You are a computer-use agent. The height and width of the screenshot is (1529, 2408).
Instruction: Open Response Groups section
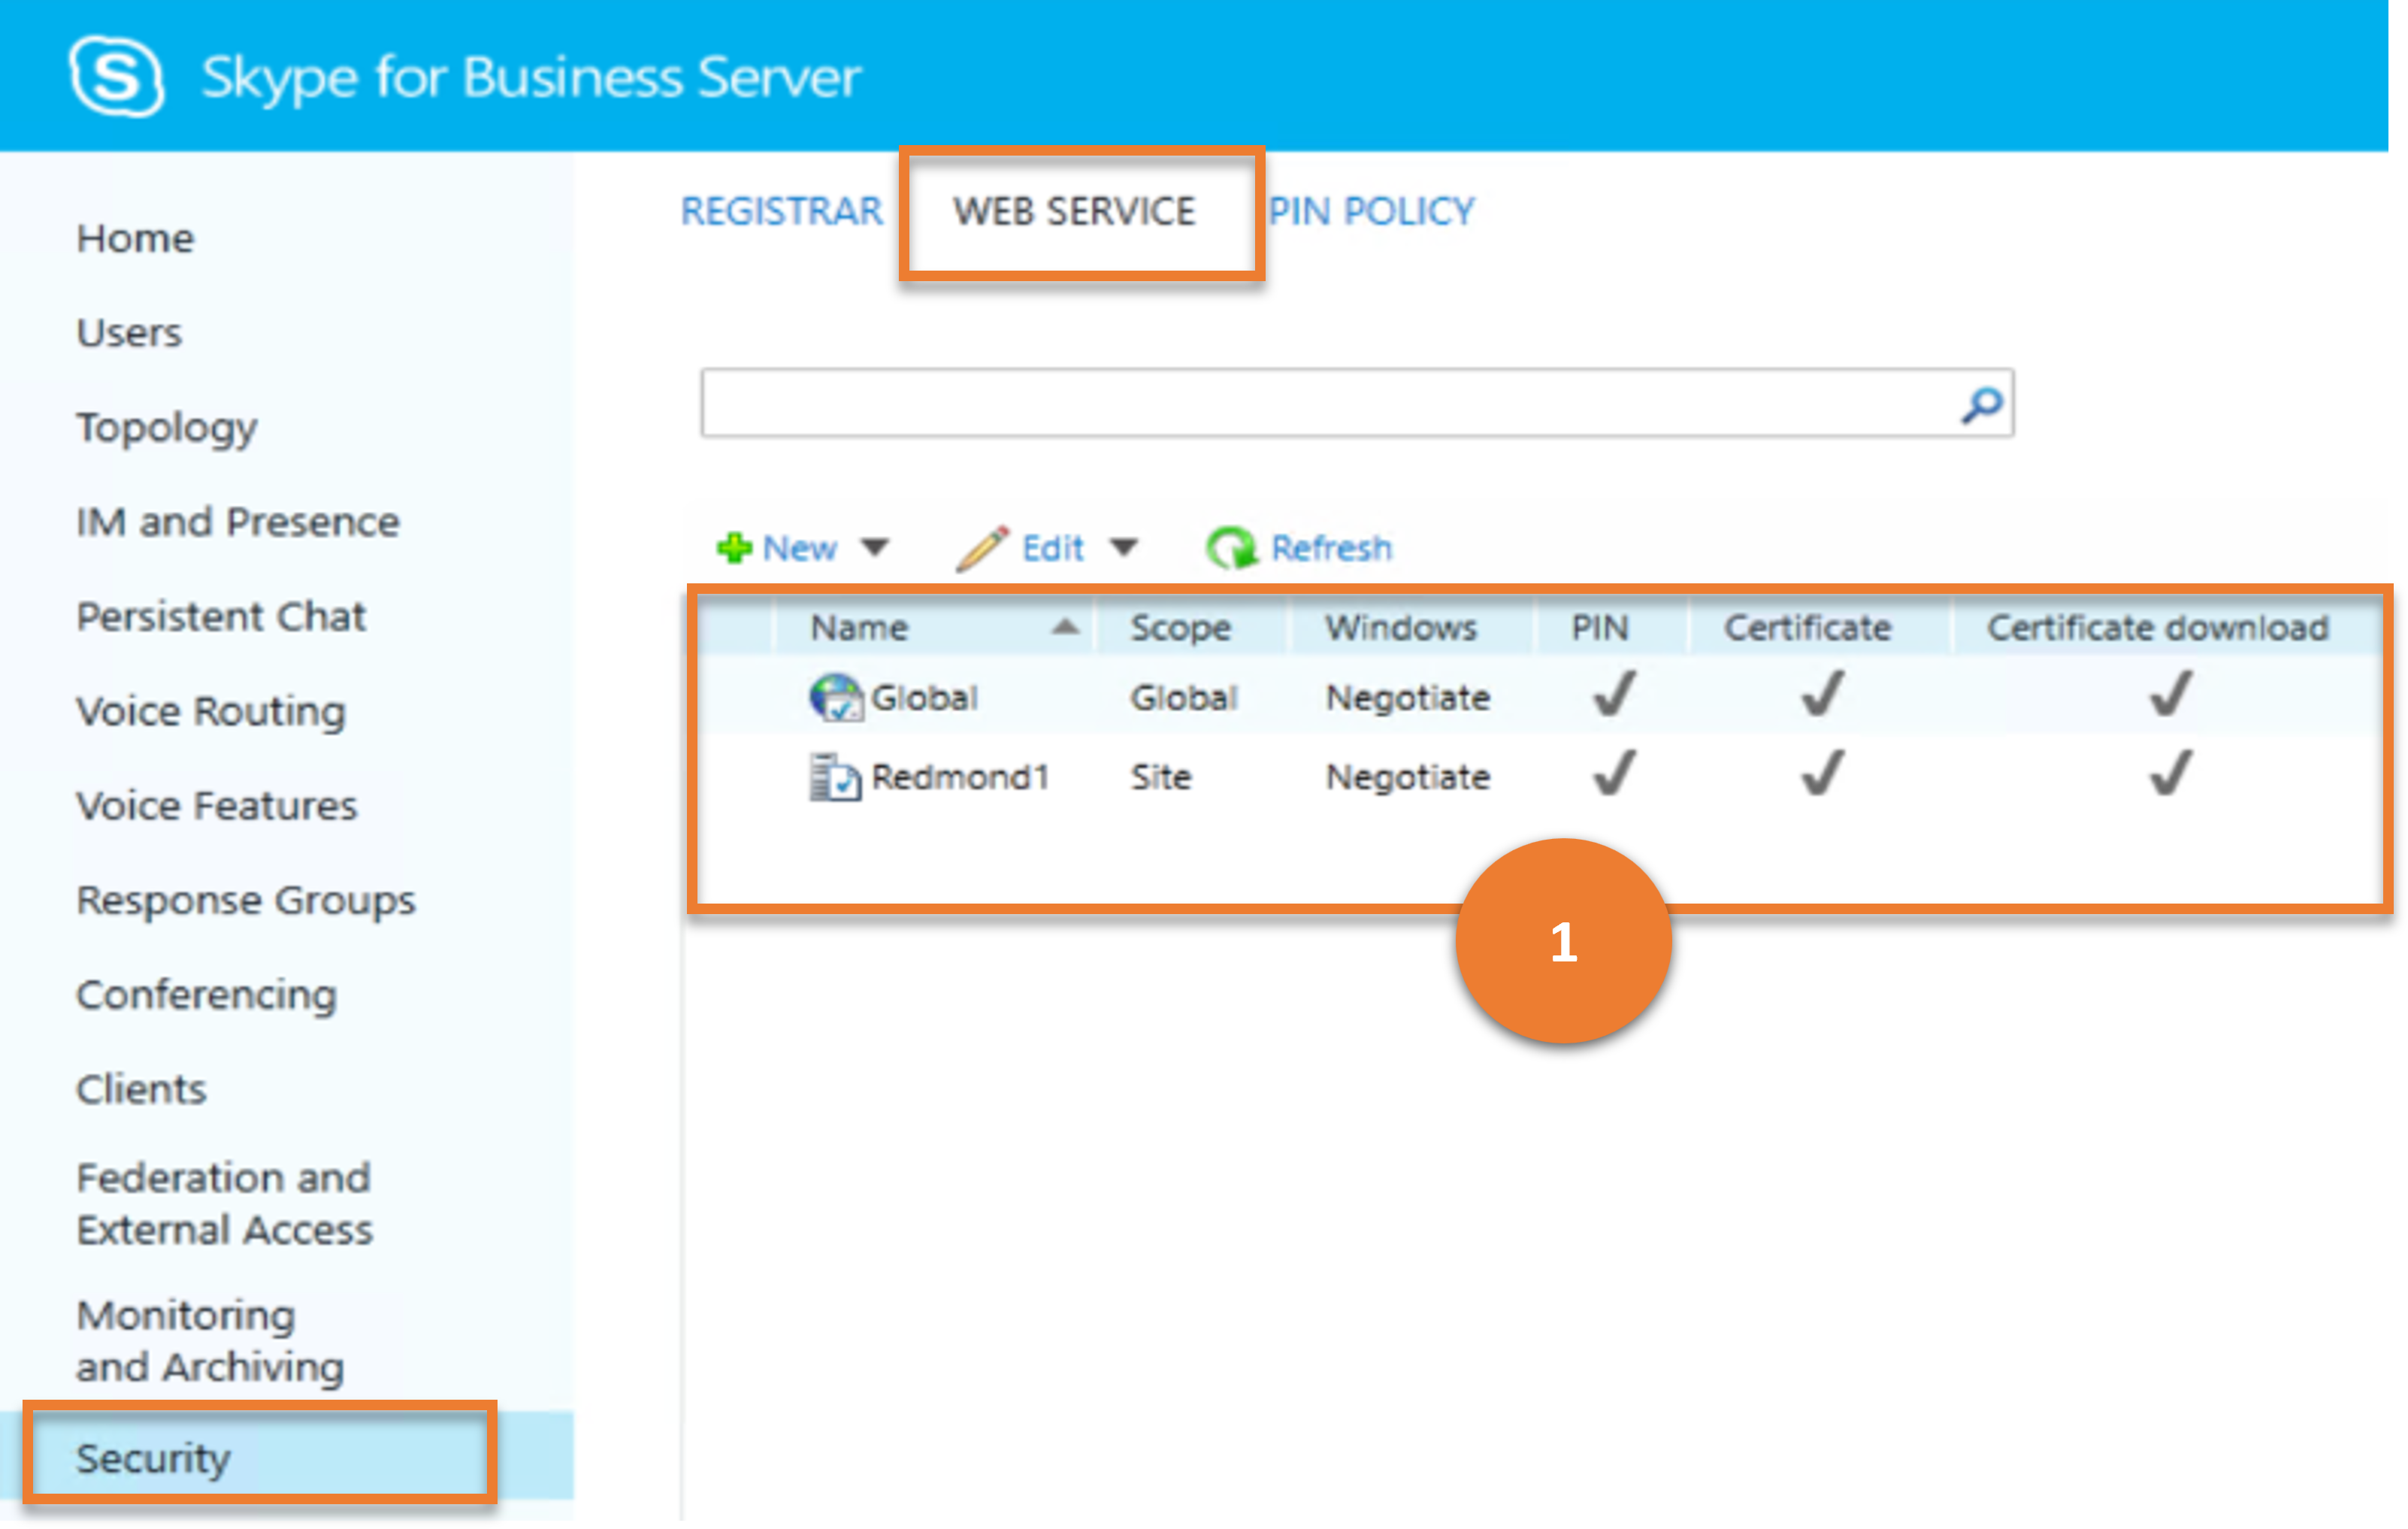coord(246,901)
